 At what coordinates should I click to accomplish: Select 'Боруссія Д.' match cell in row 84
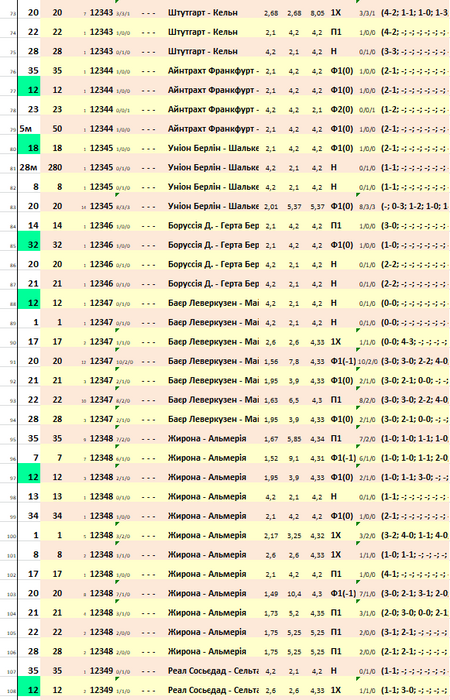pyautogui.click(x=213, y=225)
